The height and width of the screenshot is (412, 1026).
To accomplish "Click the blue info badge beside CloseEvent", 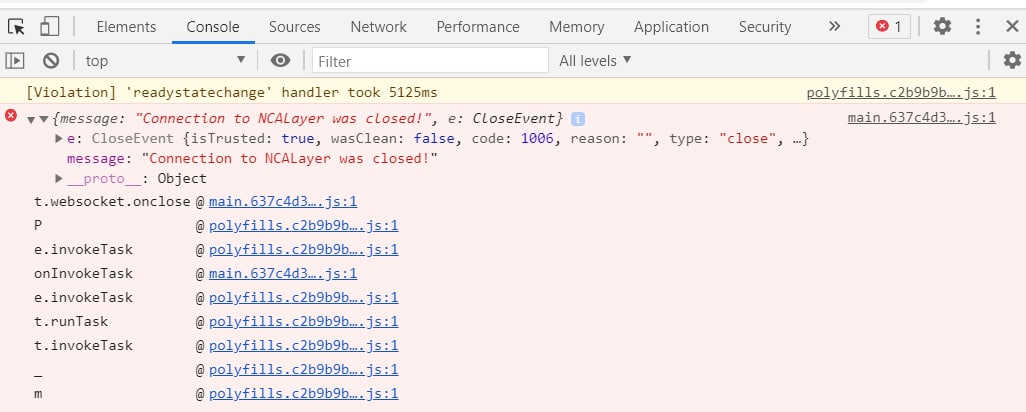I will point(577,118).
